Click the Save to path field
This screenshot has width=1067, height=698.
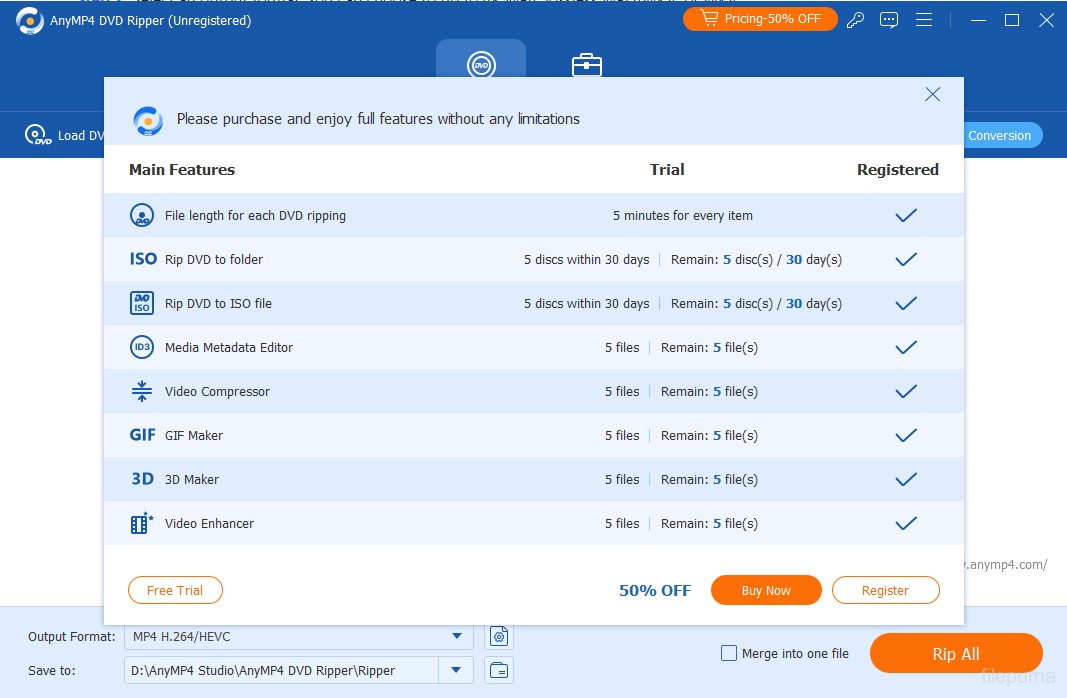[281, 670]
